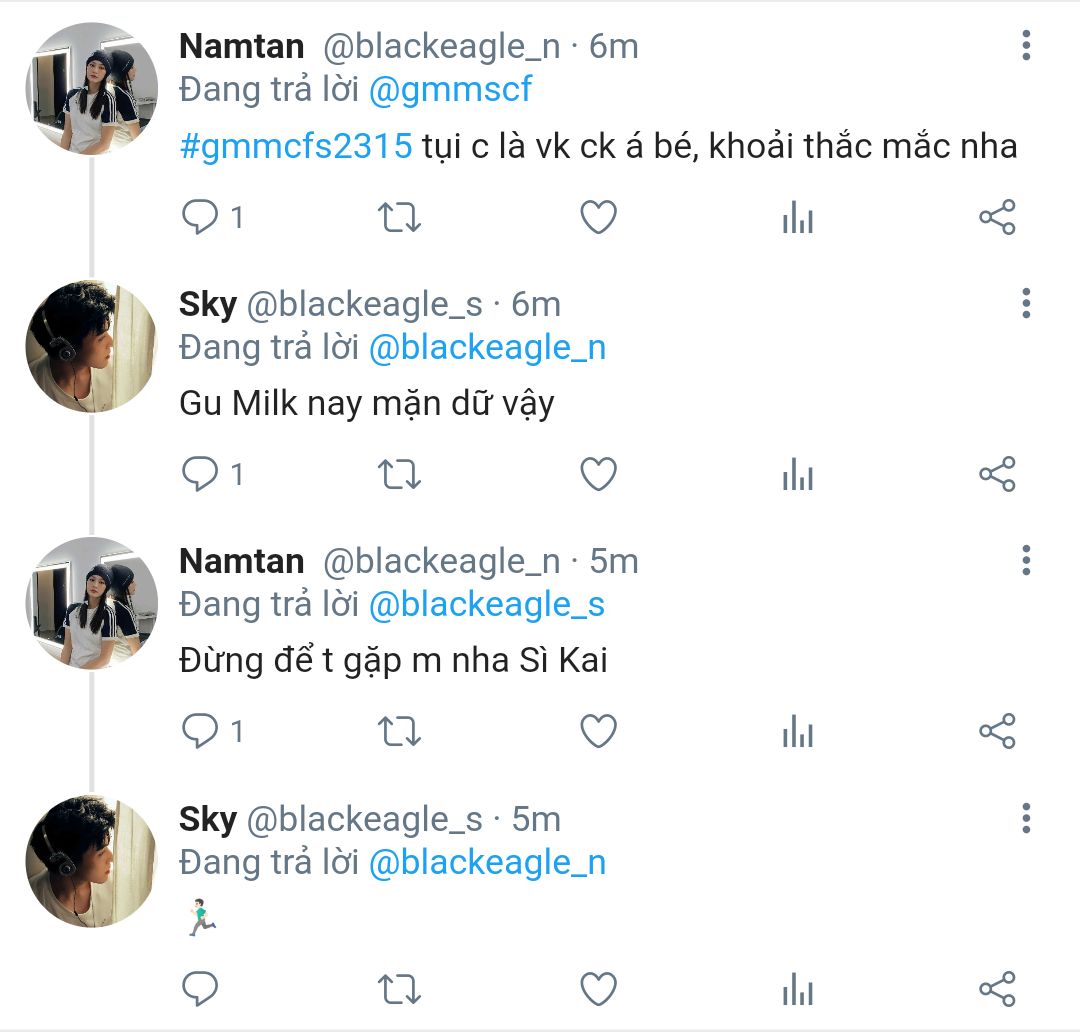1080x1033 pixels.
Task: Open the @gmmscf mention link
Action: pyautogui.click(x=450, y=90)
